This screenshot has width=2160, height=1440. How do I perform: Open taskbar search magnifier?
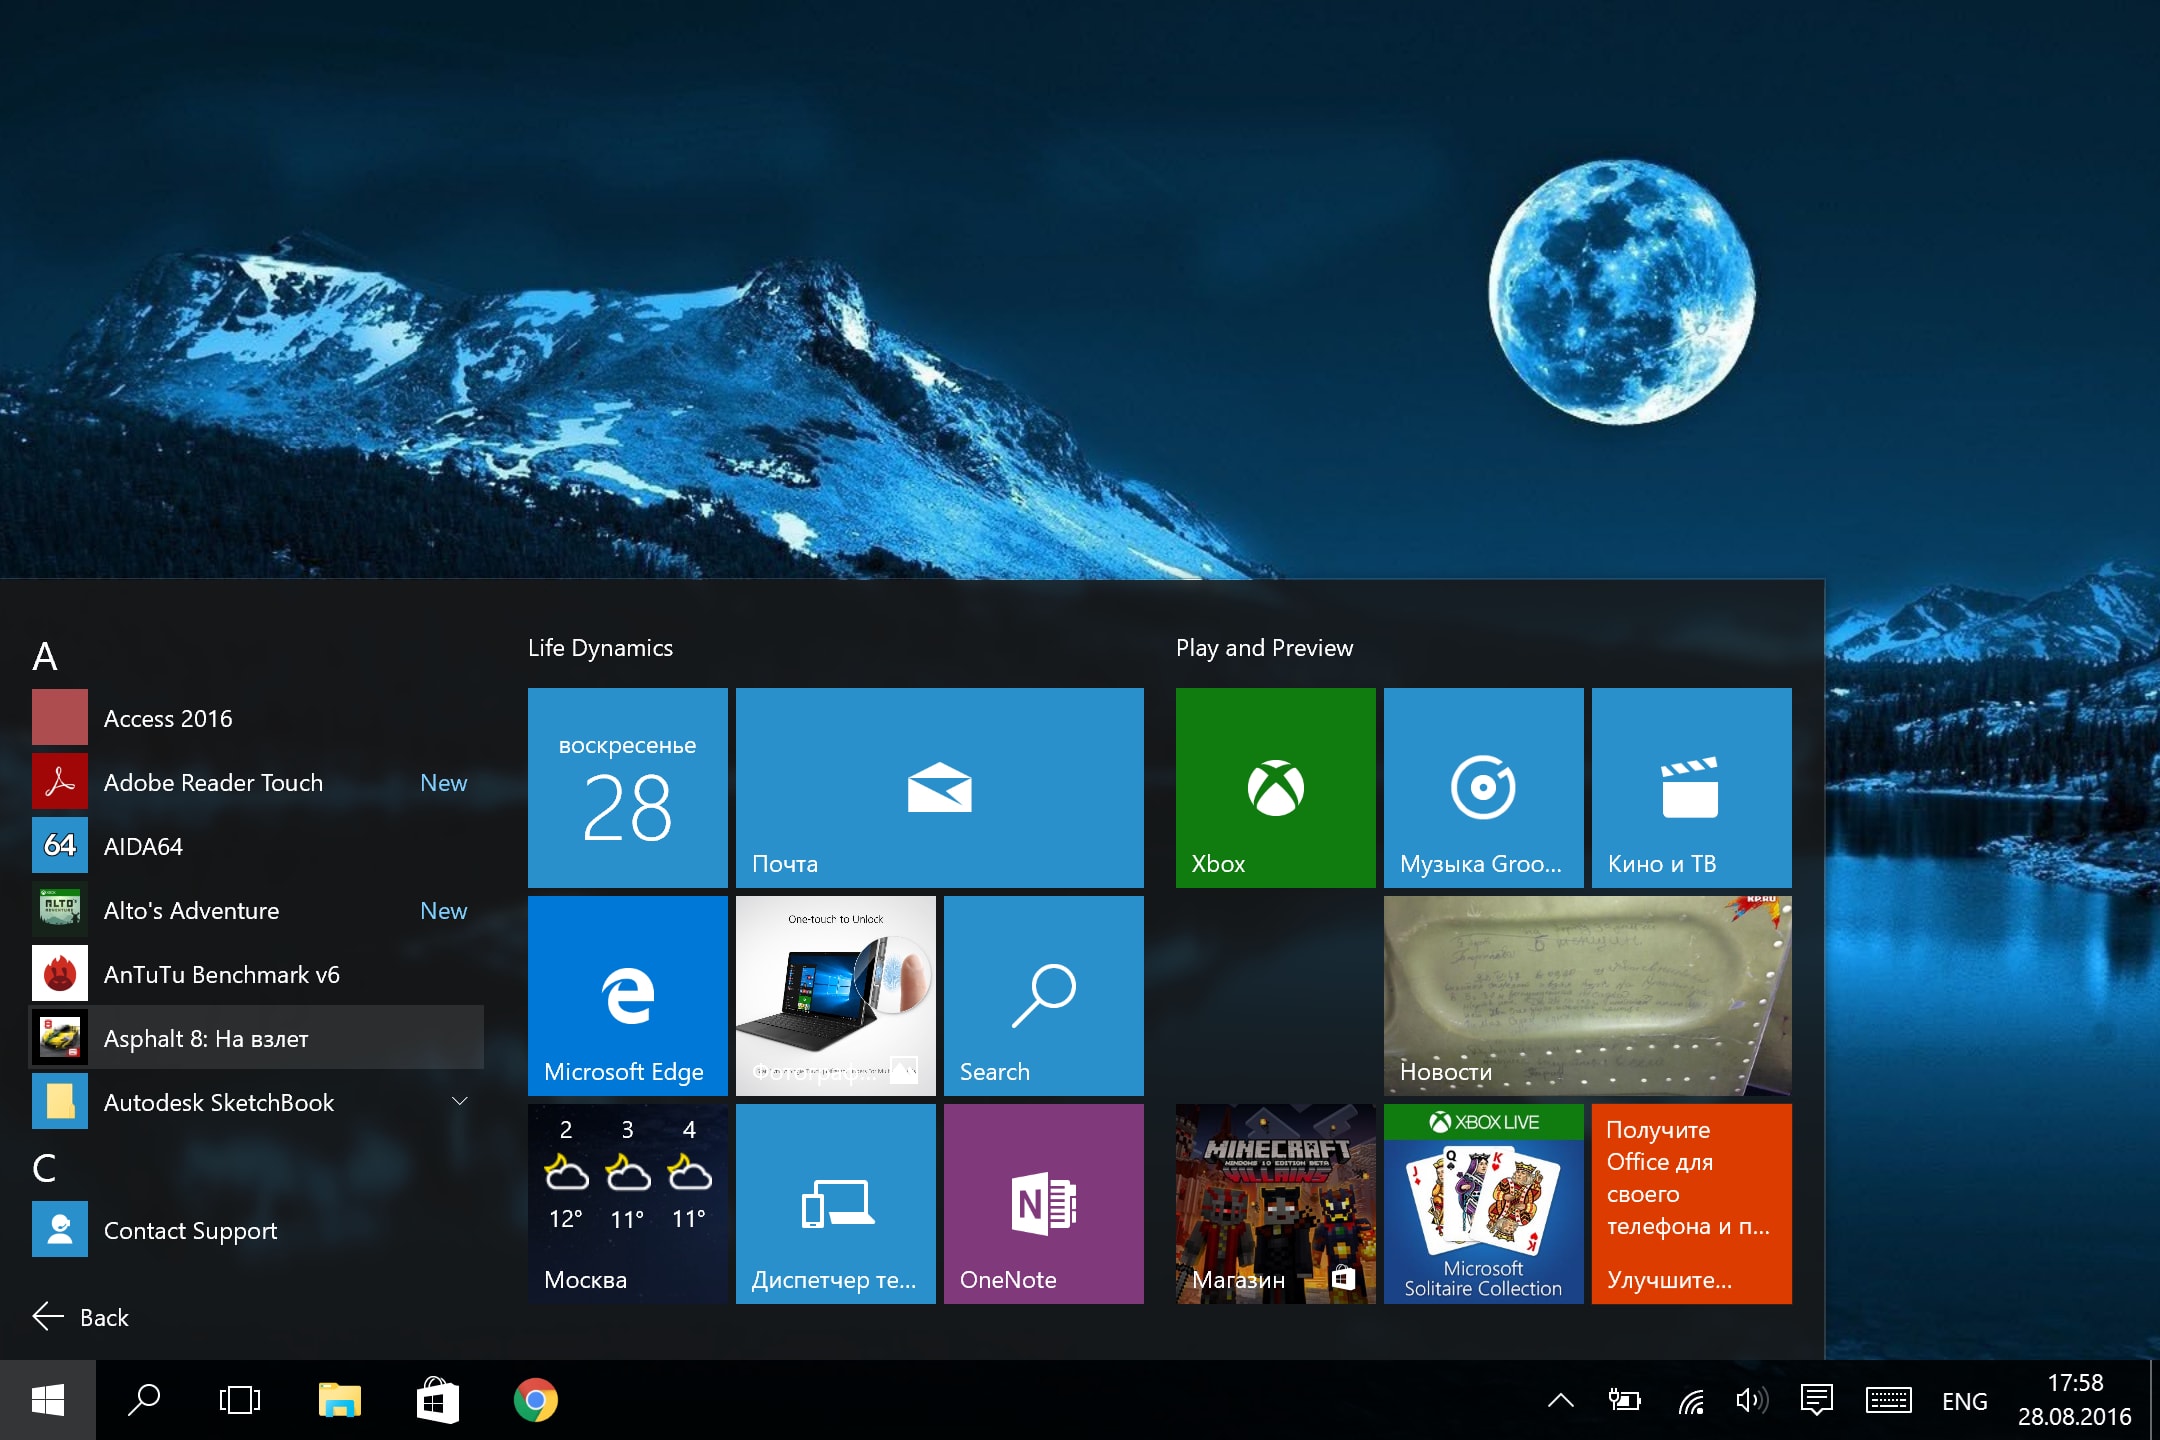[144, 1400]
